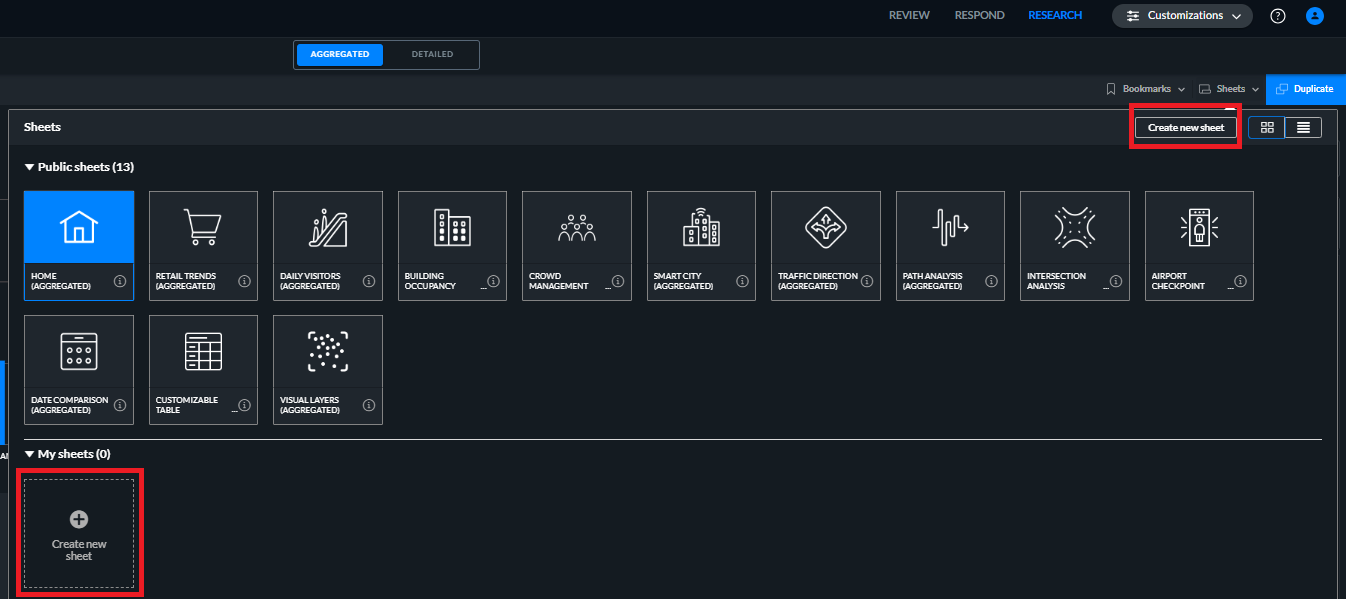Select the Traffic Direction sign icon
The height and width of the screenshot is (599, 1346).
click(x=826, y=228)
